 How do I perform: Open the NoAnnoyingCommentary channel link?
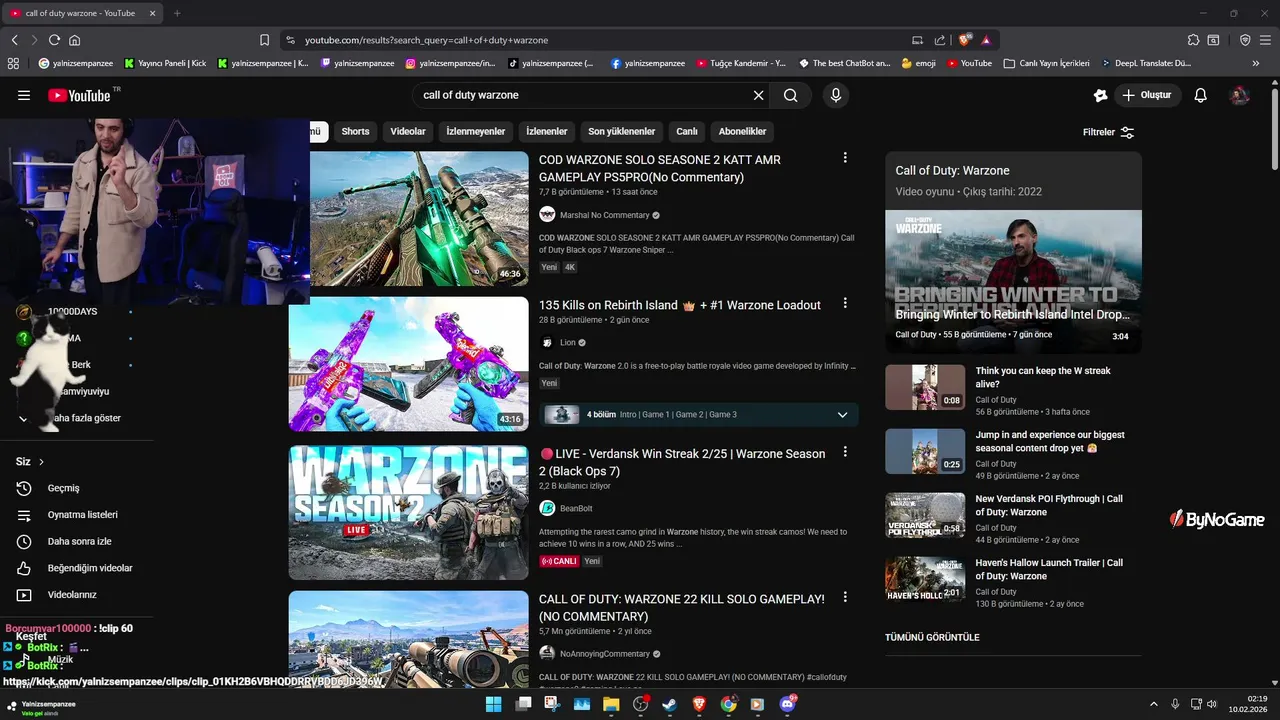tap(605, 654)
